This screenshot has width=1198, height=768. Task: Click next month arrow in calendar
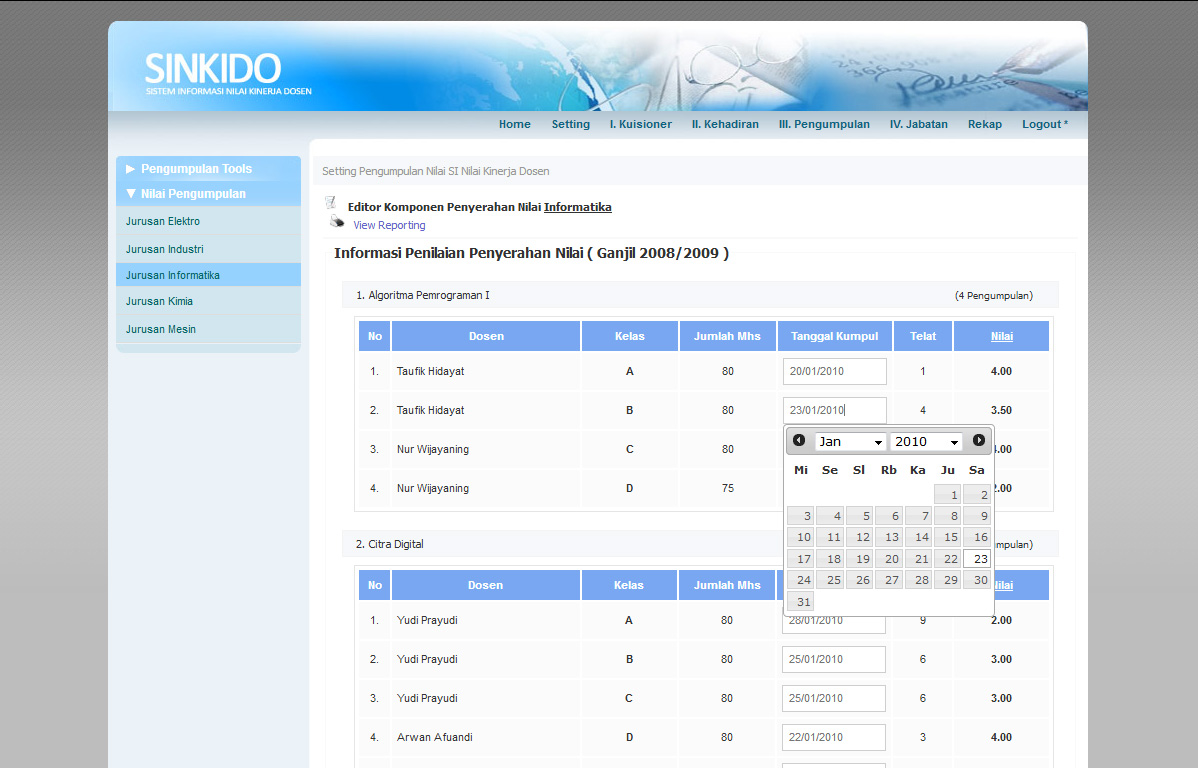979,440
